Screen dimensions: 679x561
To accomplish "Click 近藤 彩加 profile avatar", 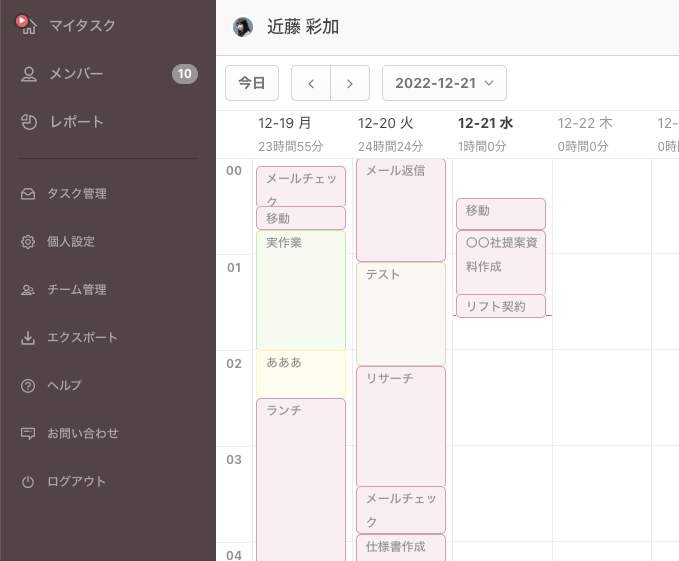I will (x=243, y=27).
